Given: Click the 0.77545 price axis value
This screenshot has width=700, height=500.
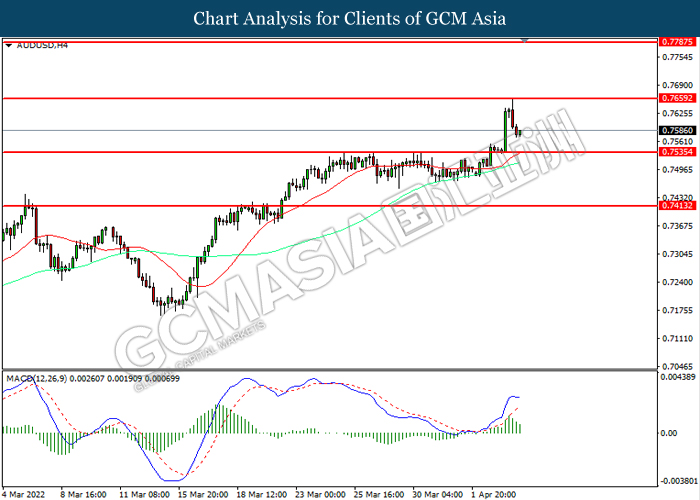Looking at the screenshot, I should pos(678,57).
